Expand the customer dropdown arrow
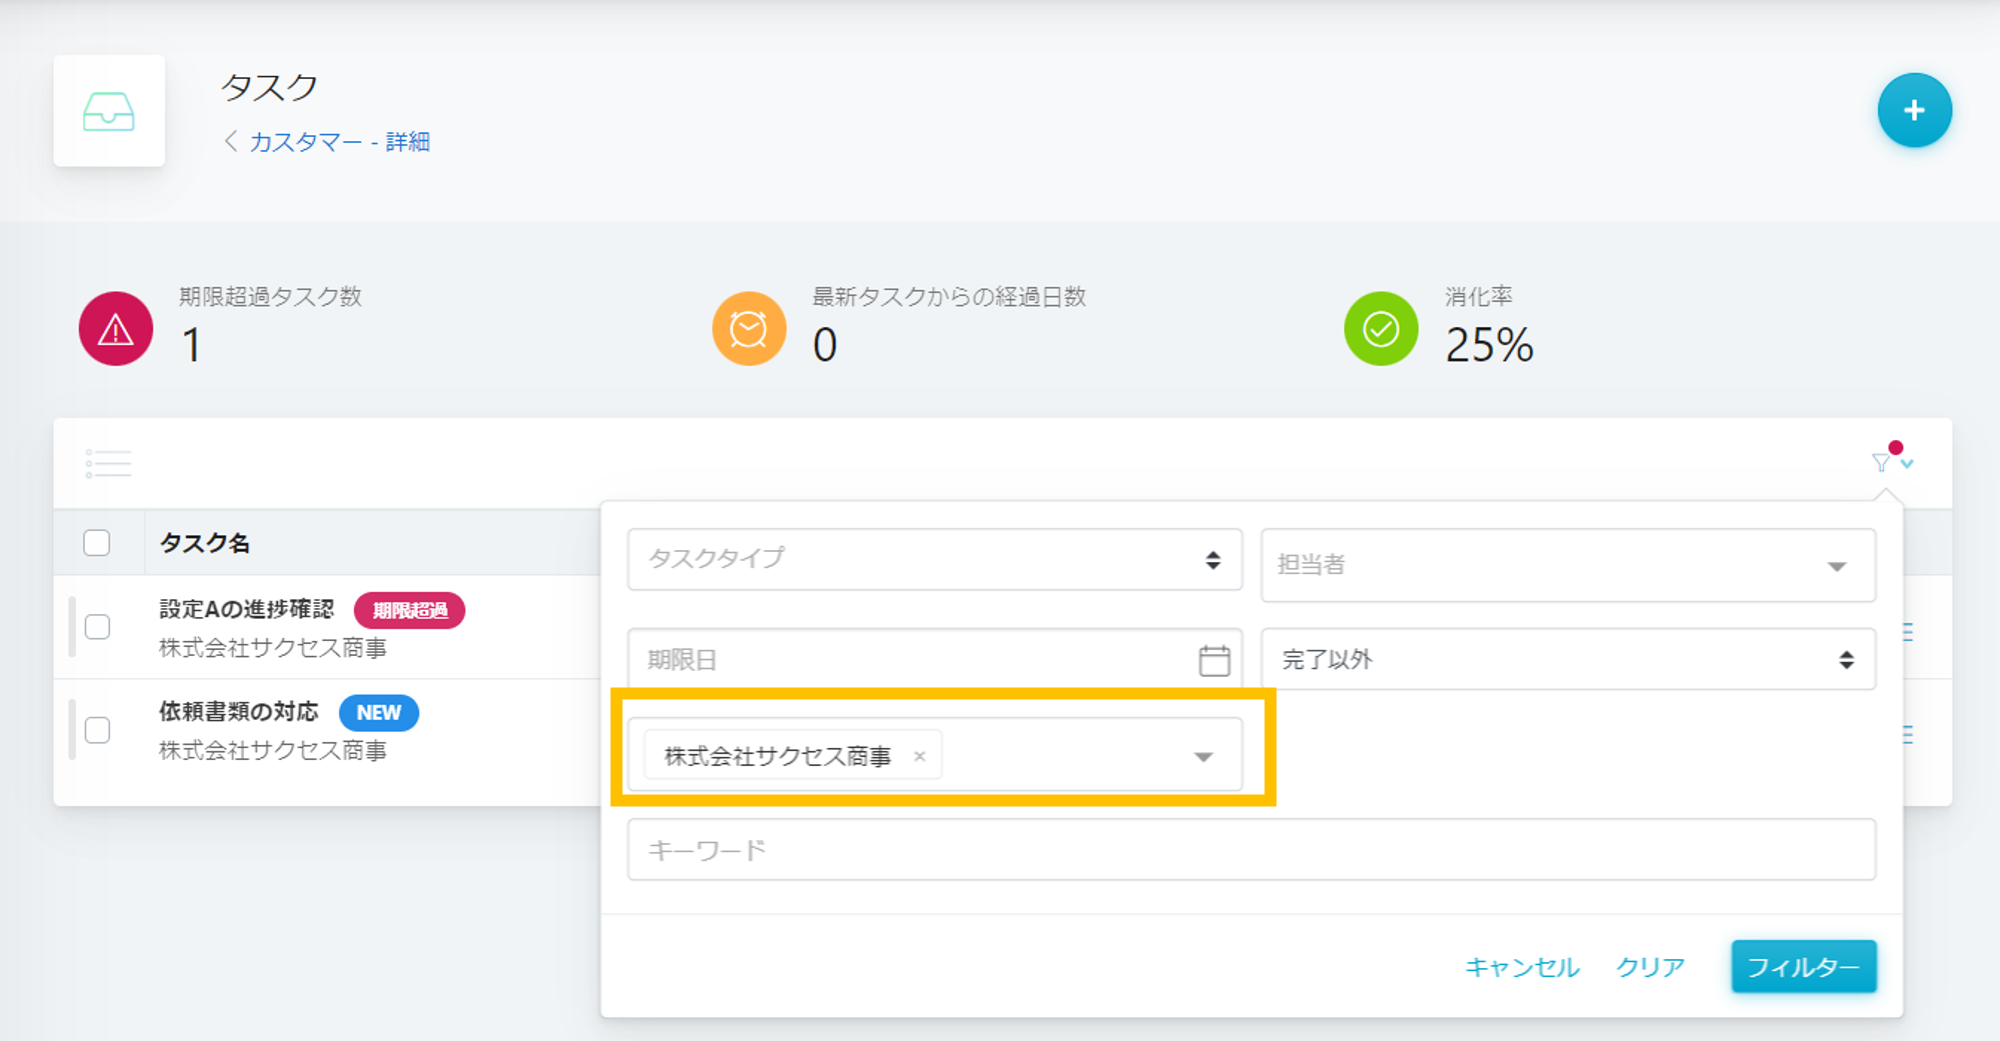 pyautogui.click(x=1204, y=757)
